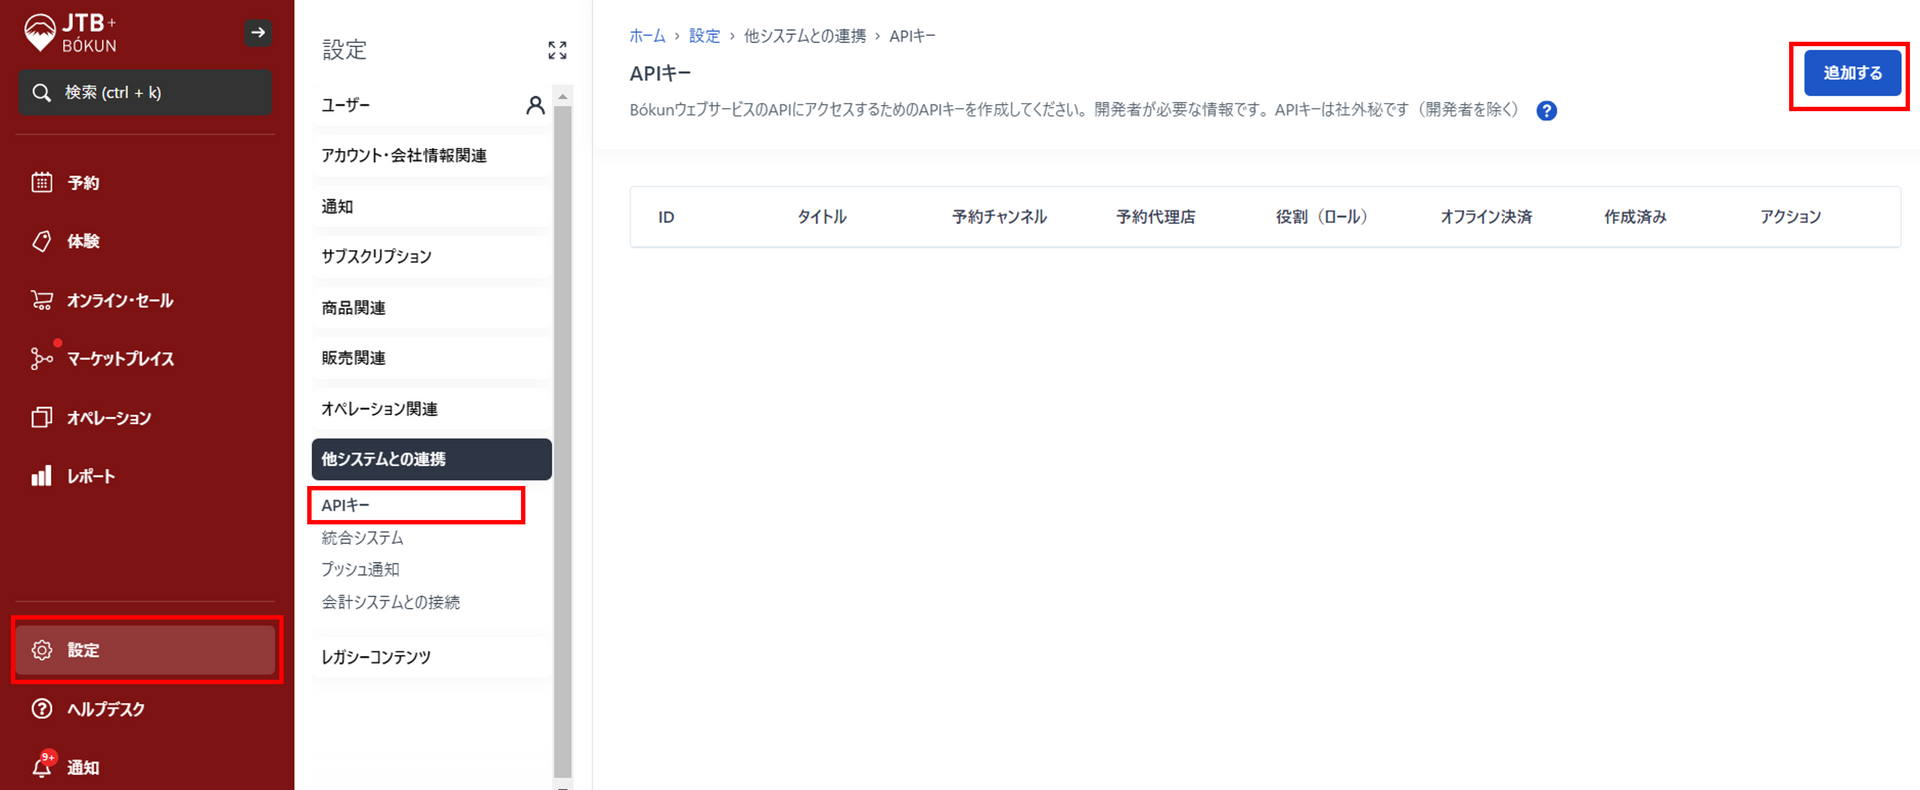Collapse the 他システムとの連携 section
Image resolution: width=1920 pixels, height=790 pixels.
pyautogui.click(x=430, y=459)
